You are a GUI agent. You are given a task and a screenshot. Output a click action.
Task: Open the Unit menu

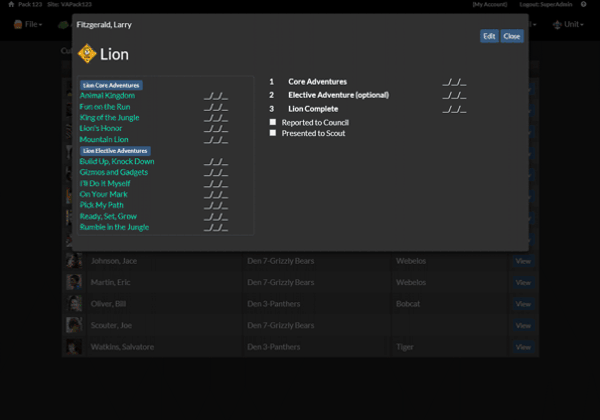pos(568,24)
